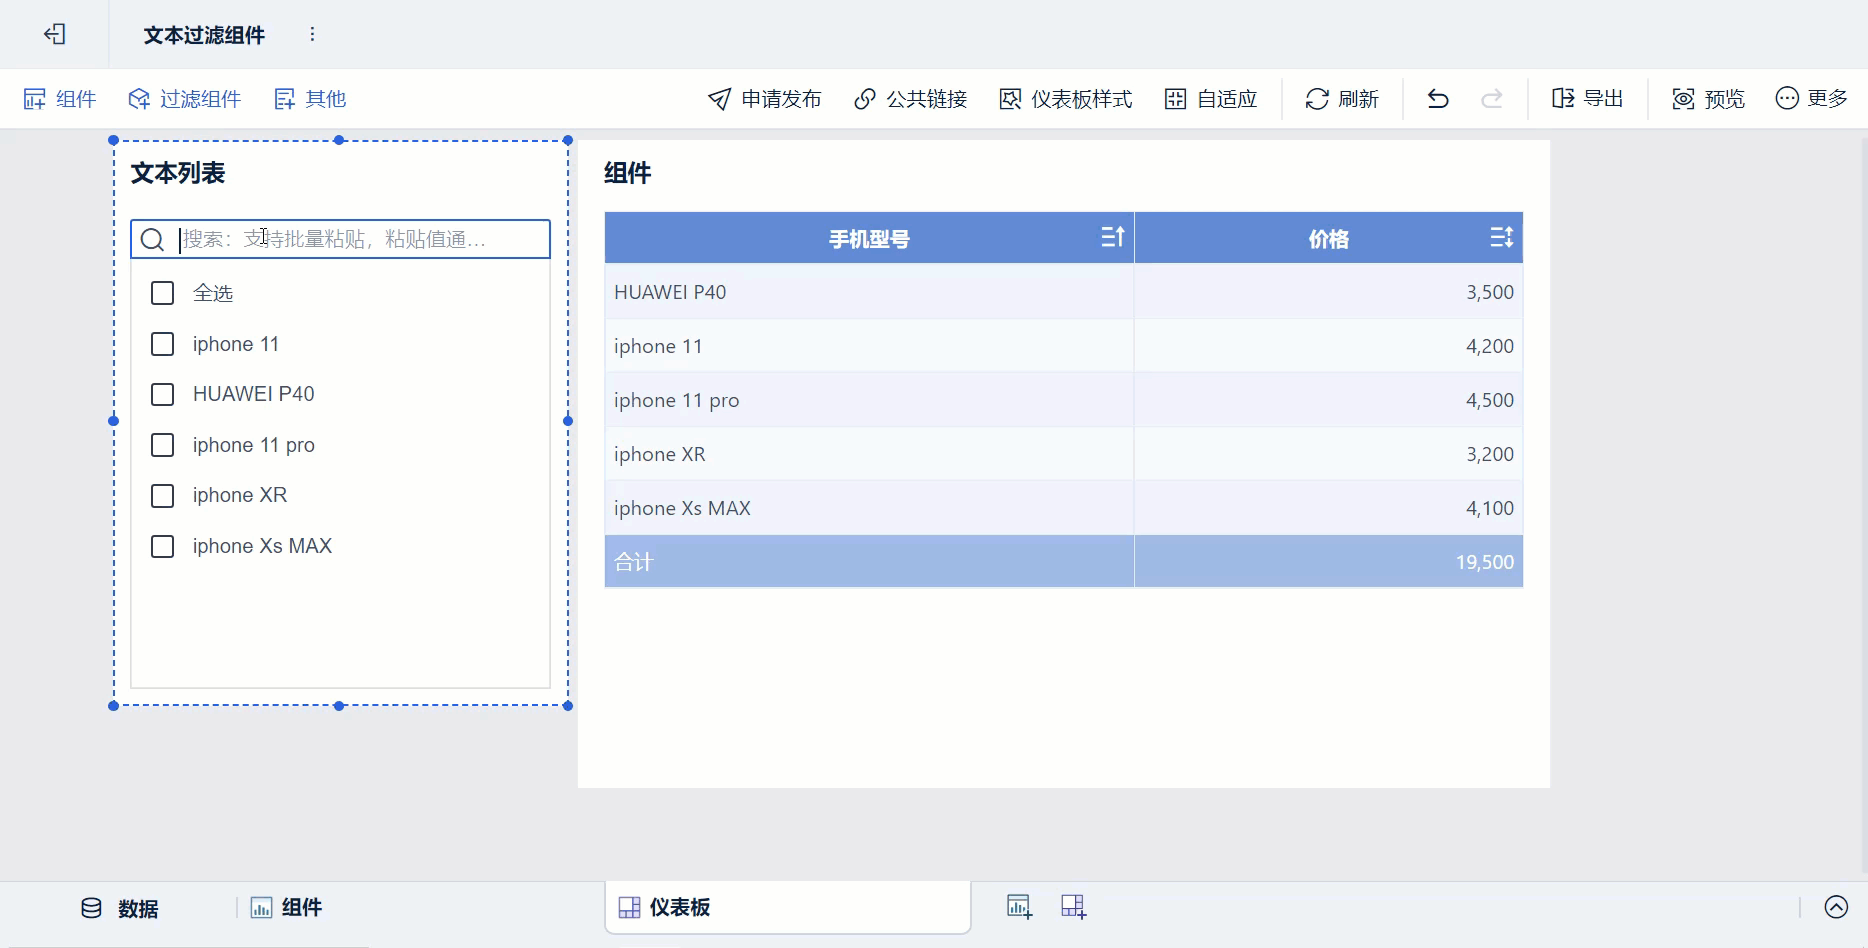The width and height of the screenshot is (1868, 948).
Task: Switch to the bottom 组件 tab
Action: tap(286, 908)
